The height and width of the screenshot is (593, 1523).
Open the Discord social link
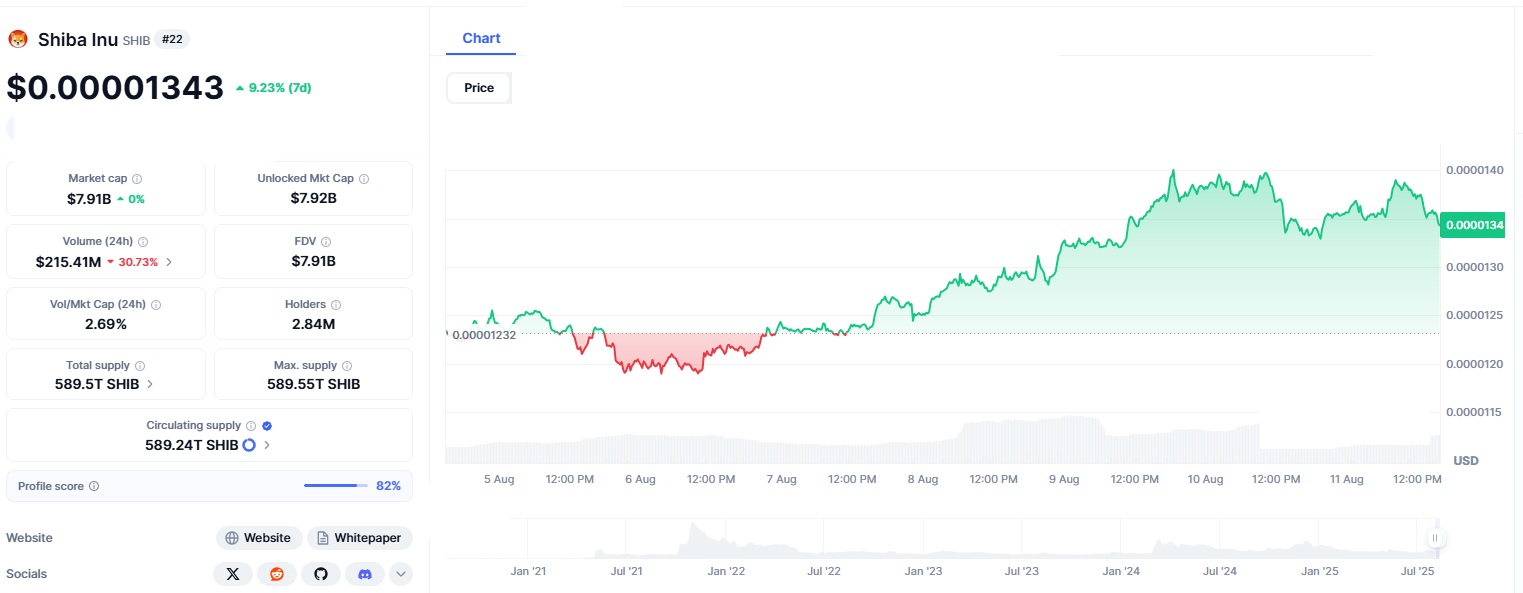(x=365, y=574)
